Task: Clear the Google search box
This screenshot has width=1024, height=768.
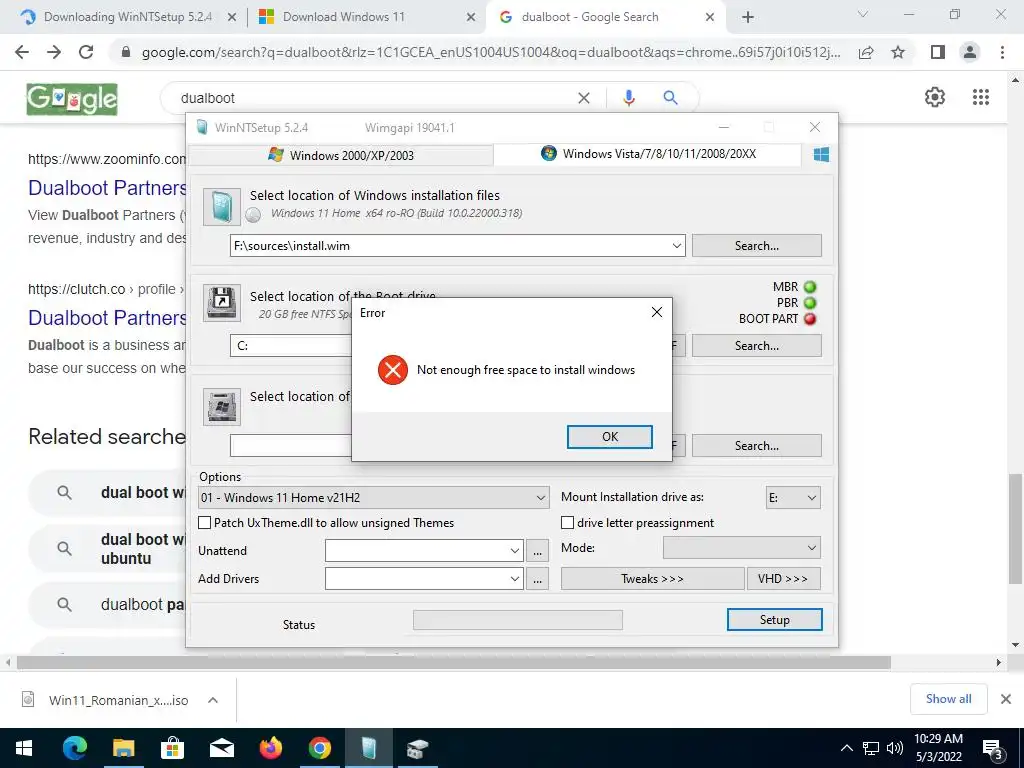Action: point(584,98)
